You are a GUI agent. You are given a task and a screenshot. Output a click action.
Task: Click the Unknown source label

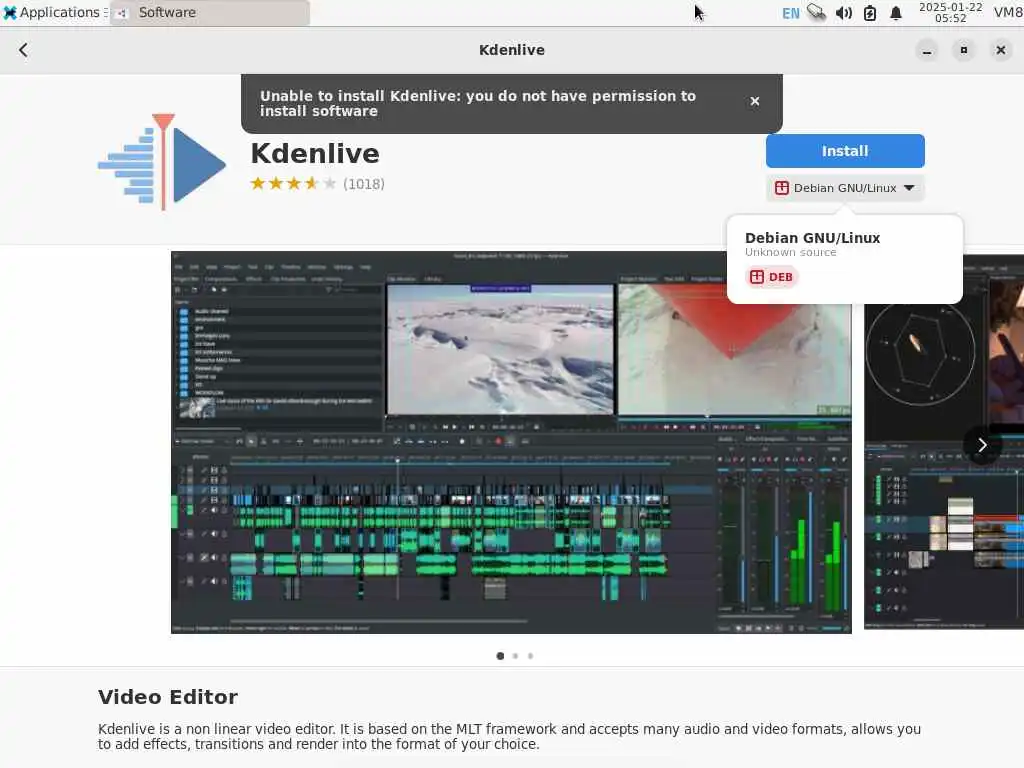coord(790,253)
